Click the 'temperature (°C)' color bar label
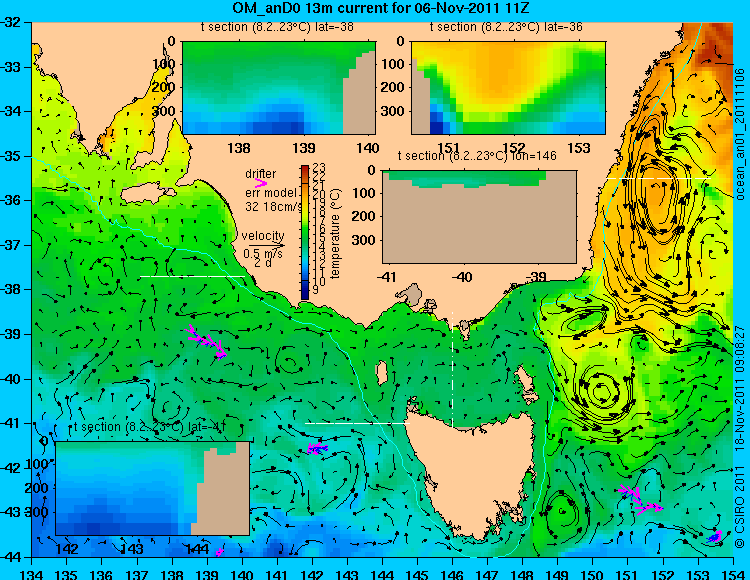 click(x=335, y=233)
